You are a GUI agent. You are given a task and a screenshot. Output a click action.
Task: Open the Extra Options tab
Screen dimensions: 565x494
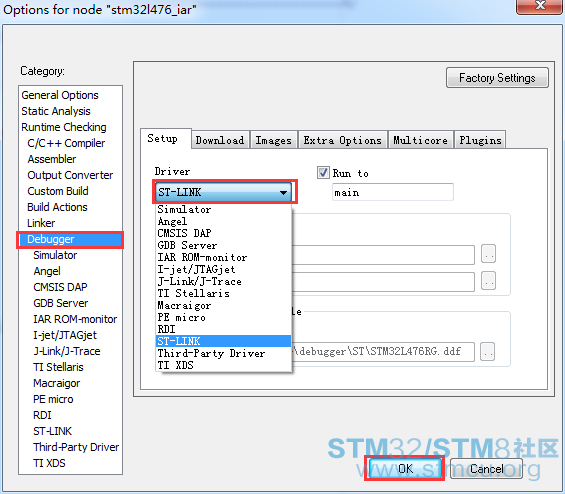343,140
